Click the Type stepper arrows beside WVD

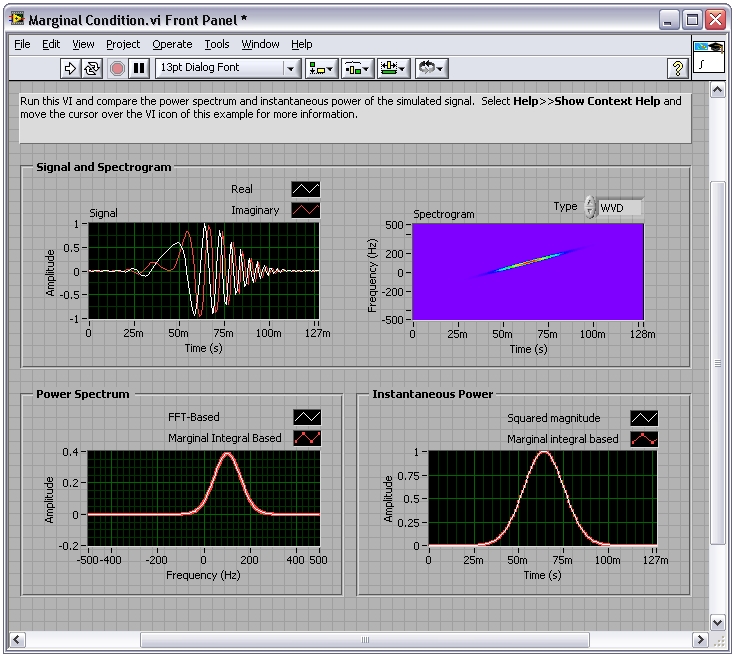tap(590, 207)
